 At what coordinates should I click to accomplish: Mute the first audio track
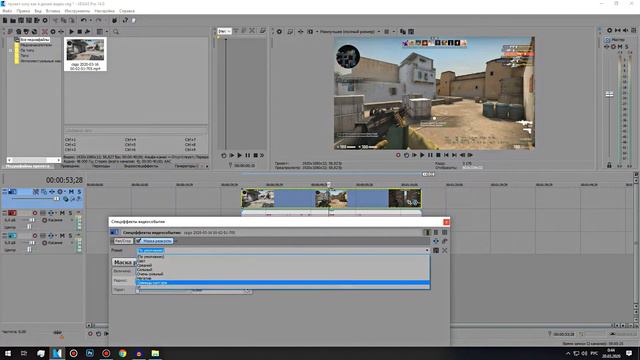click(62, 213)
